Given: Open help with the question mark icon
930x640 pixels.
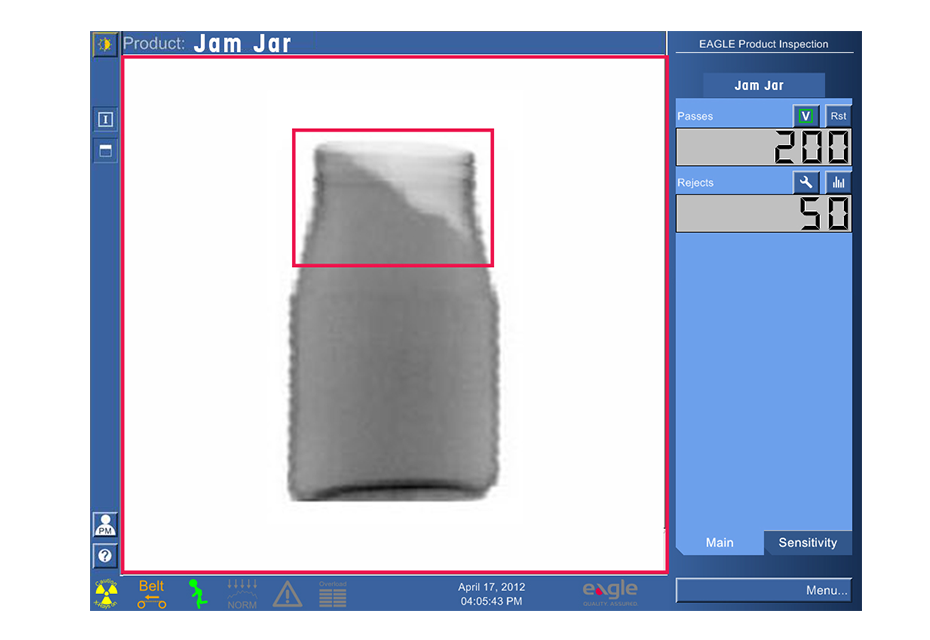Looking at the screenshot, I should [105, 555].
